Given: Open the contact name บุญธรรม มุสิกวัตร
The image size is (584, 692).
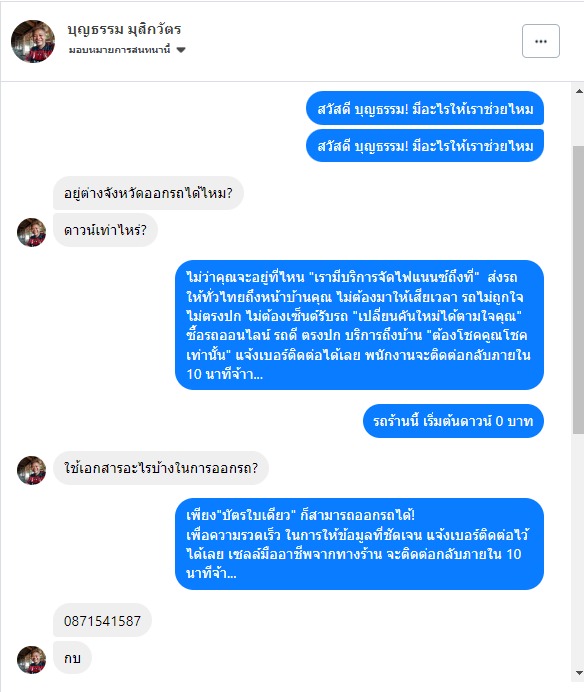Looking at the screenshot, I should [124, 30].
